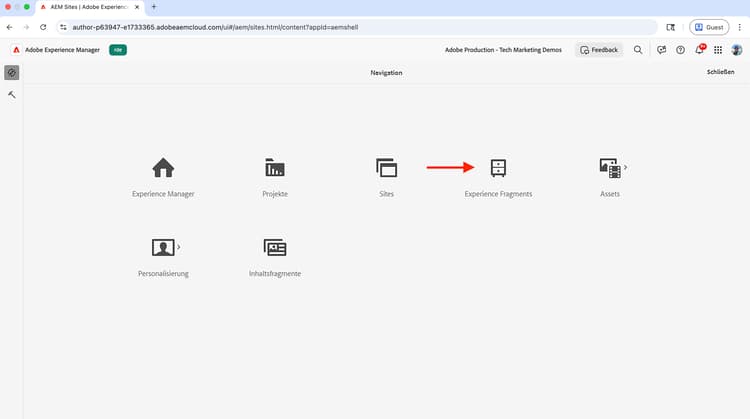Click Adobe Production - Tech Marketing Demos
The image size is (750, 419).
tap(503, 50)
